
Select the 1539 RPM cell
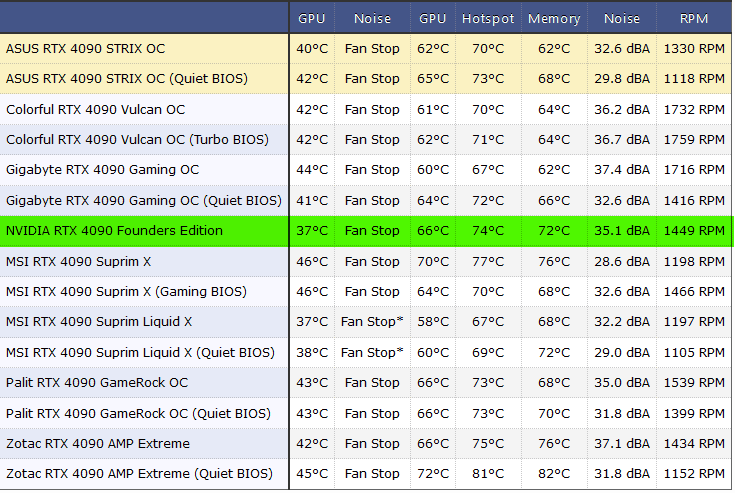pyautogui.click(x=694, y=382)
